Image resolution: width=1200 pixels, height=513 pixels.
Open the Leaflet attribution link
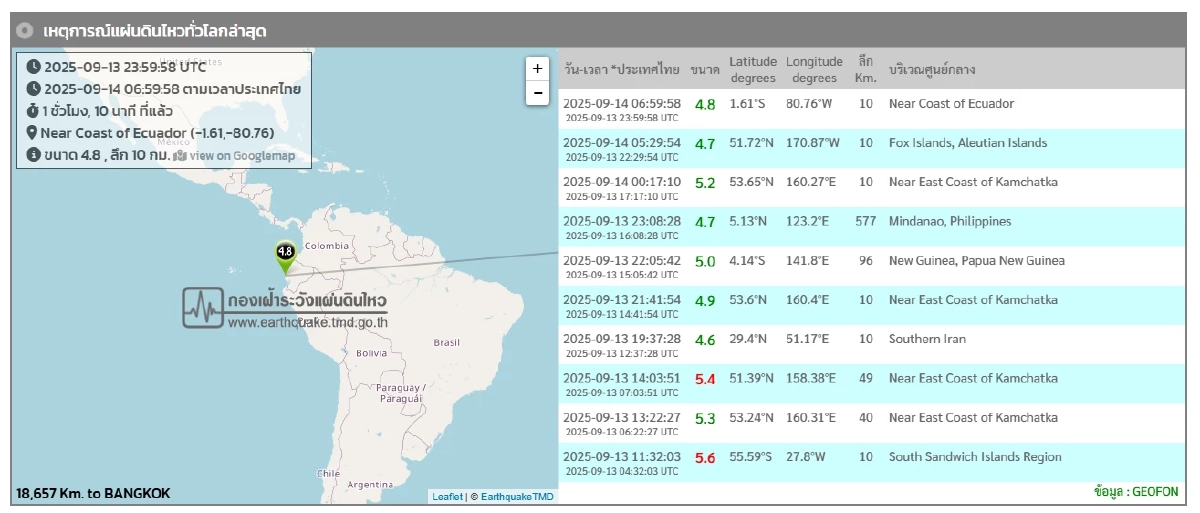[x=447, y=496]
